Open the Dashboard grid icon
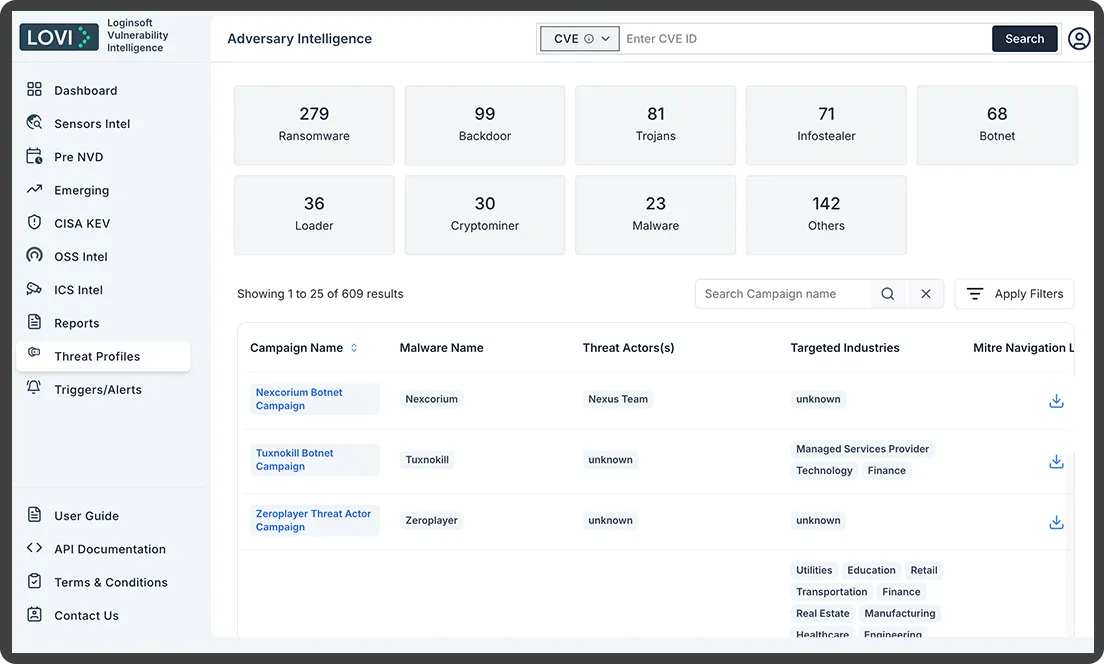Viewport: 1104px width, 664px height. (x=34, y=89)
